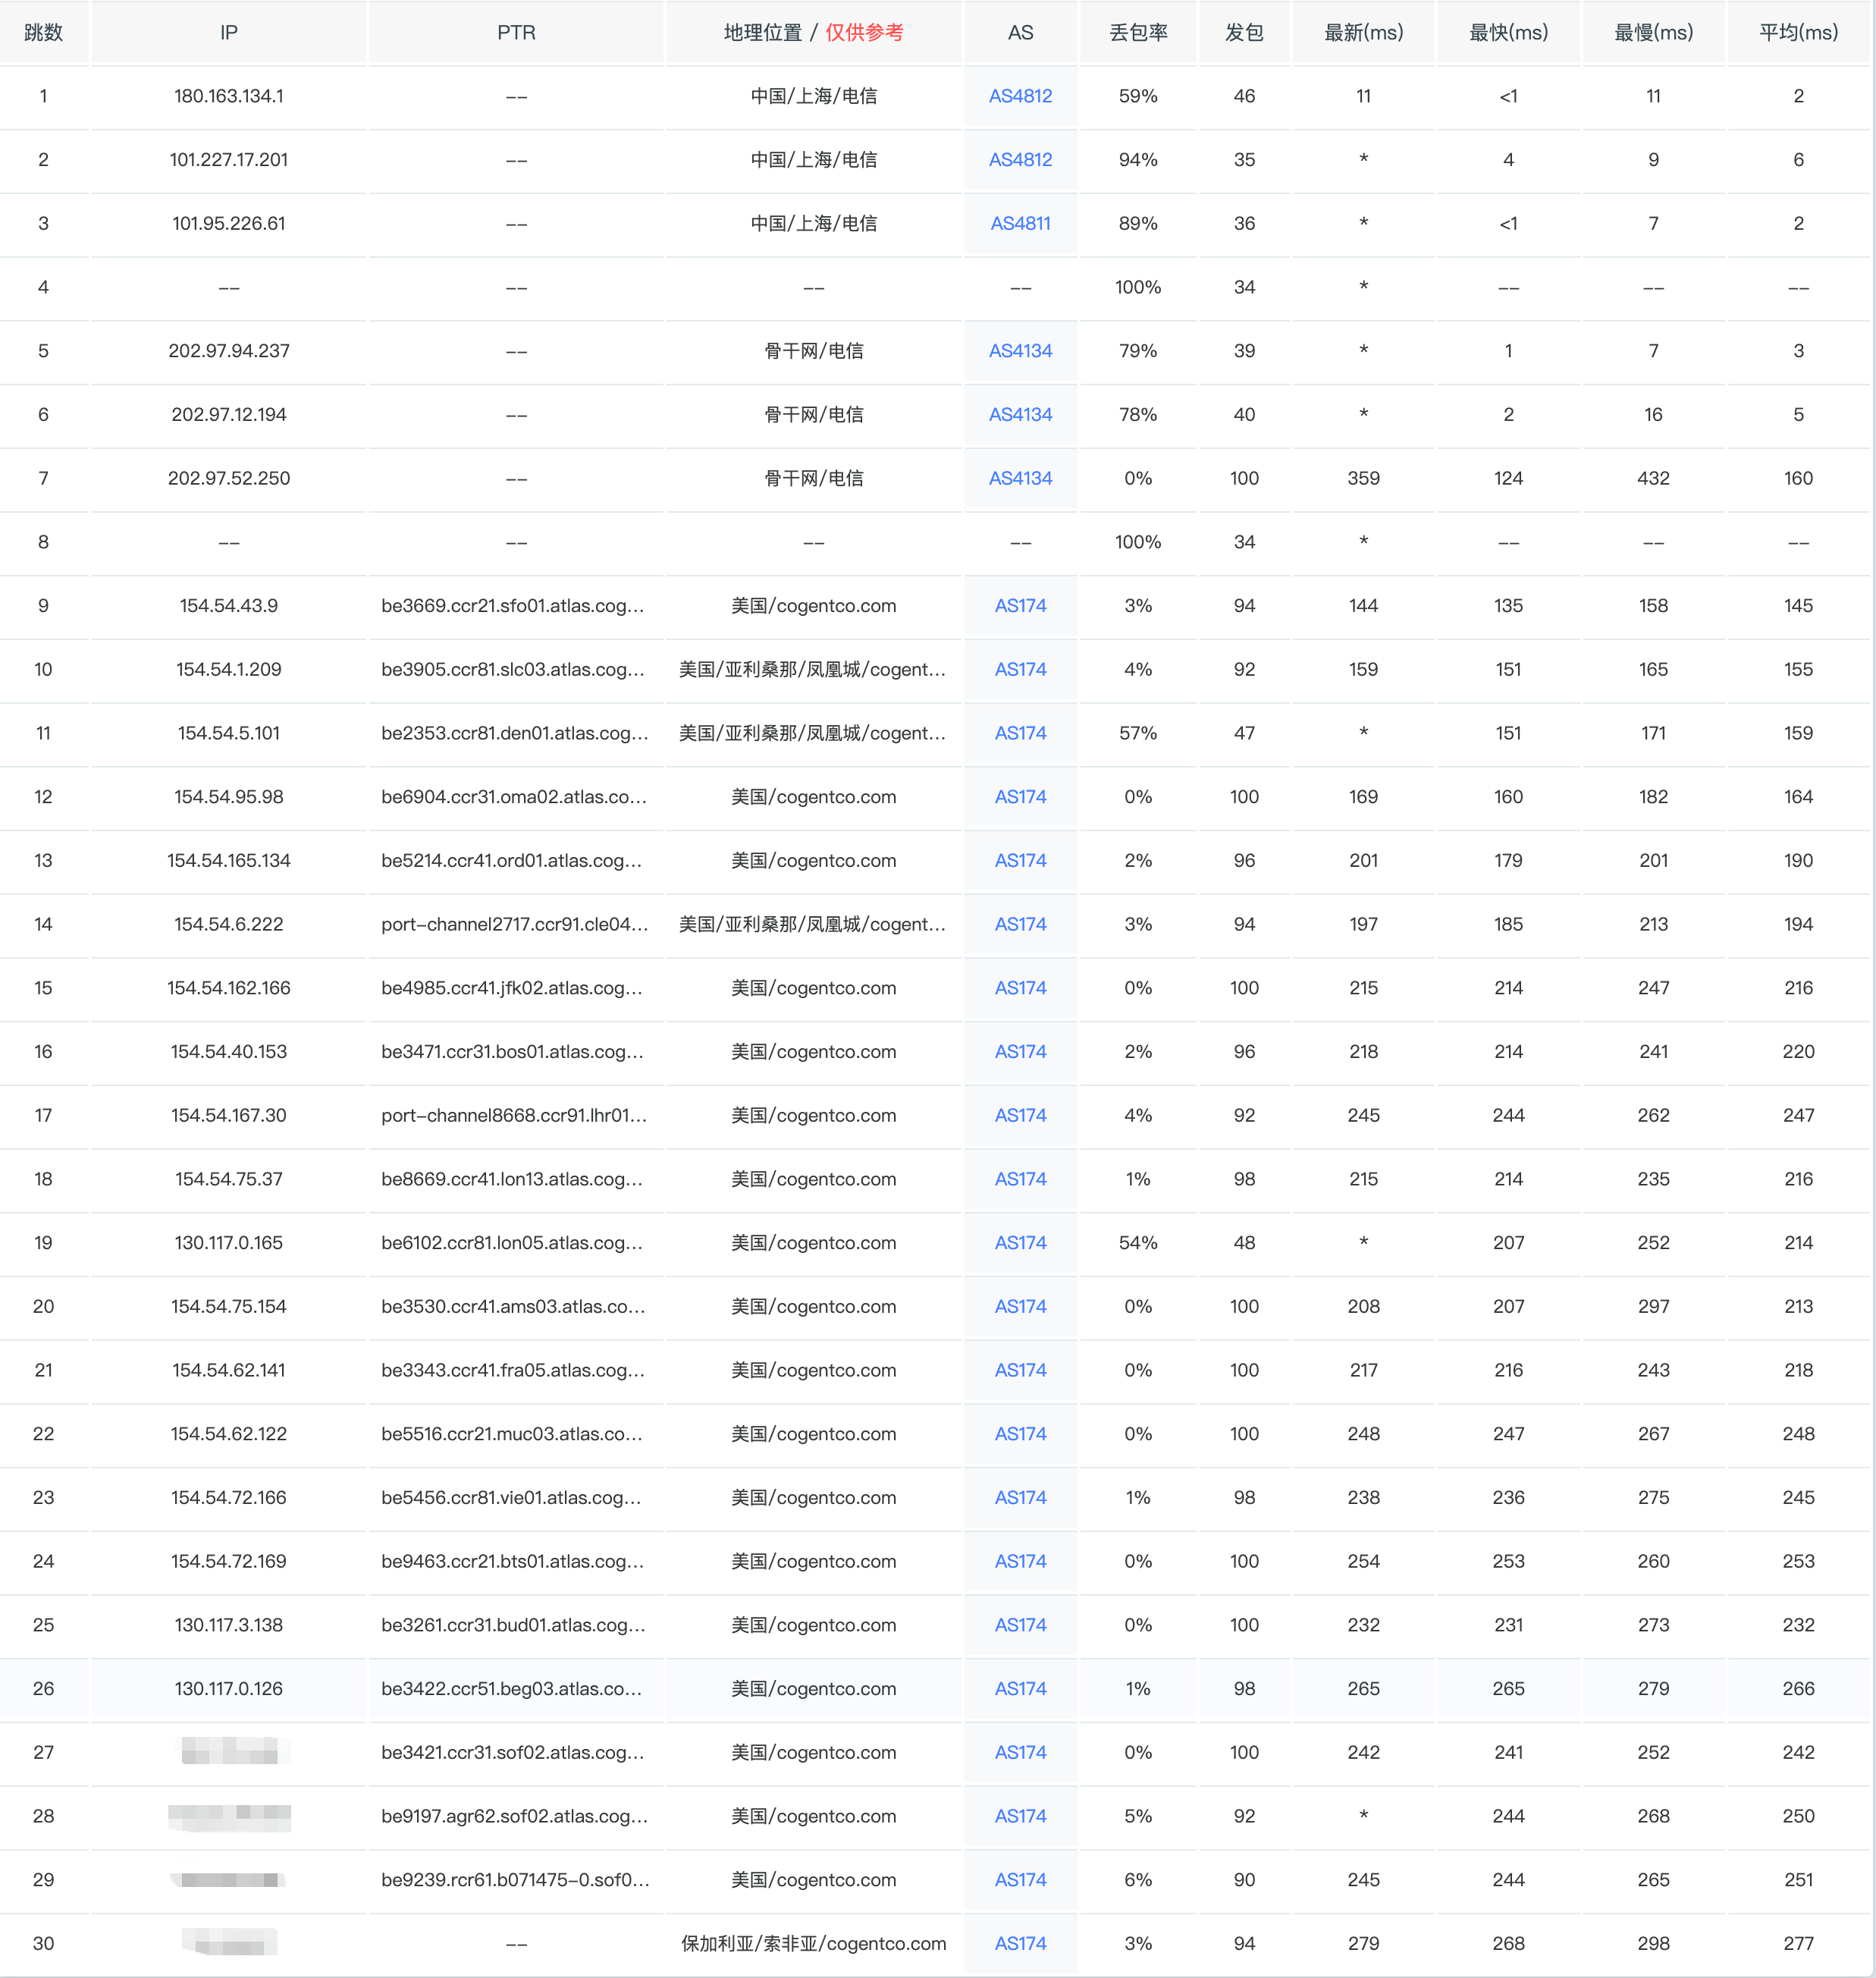Click location 保加利亚/索非亚/cogentco.com cell
Screen dimensions: 1876x1978
[x=813, y=1943]
